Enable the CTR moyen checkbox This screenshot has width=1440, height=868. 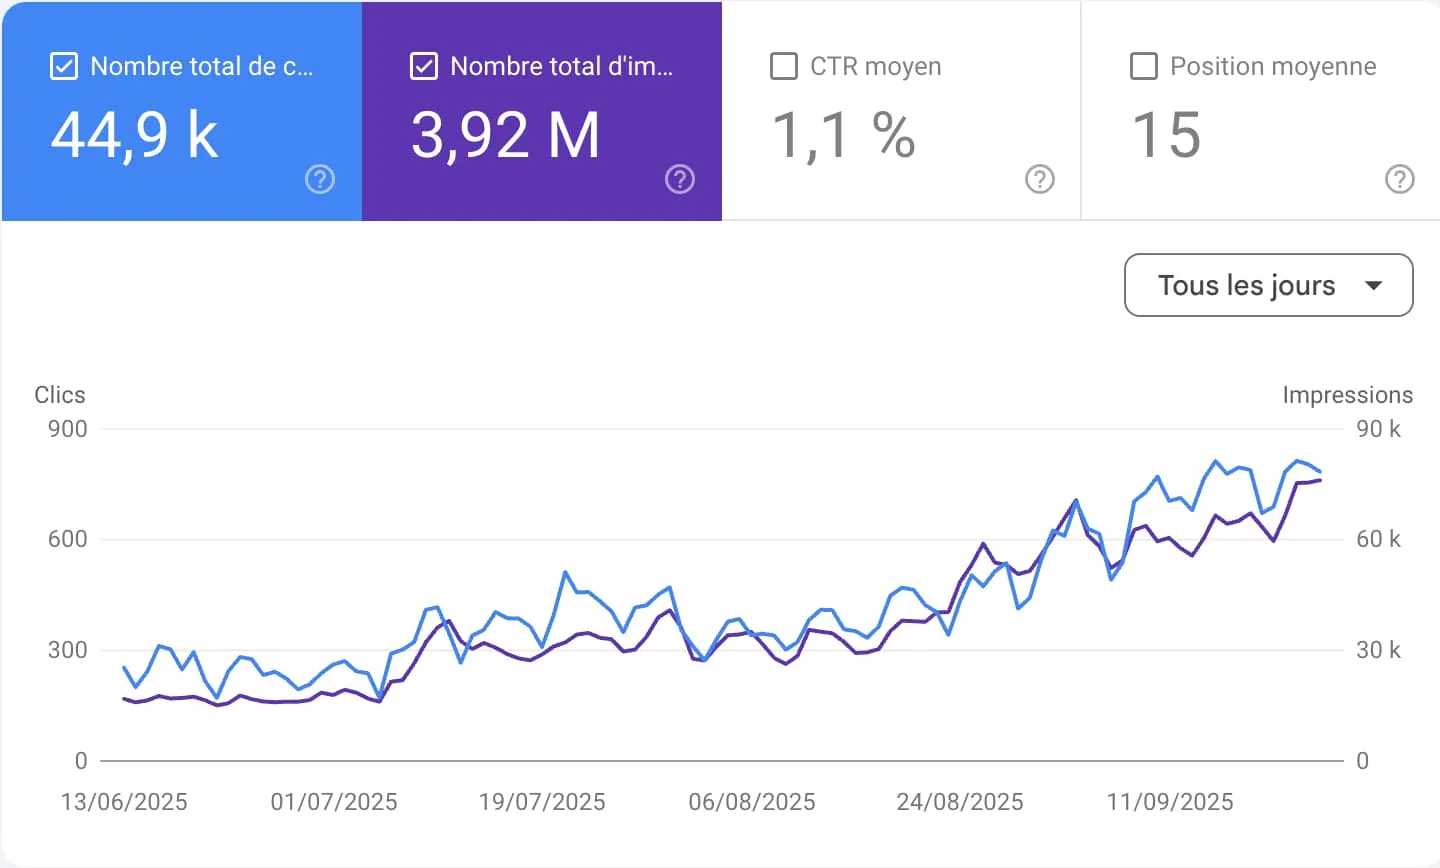click(x=784, y=66)
